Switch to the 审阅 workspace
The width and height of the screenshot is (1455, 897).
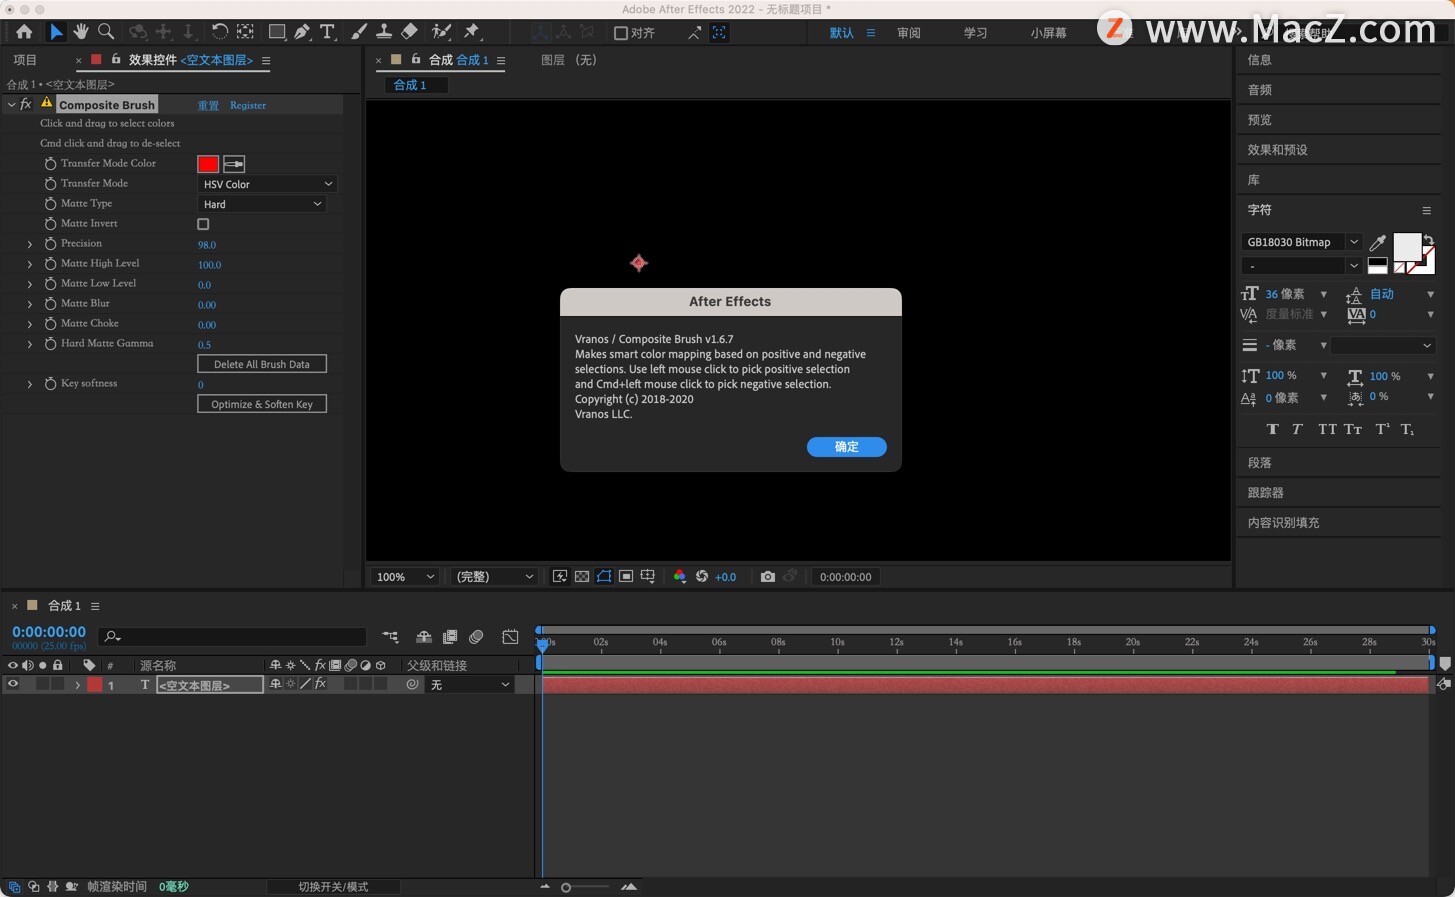pyautogui.click(x=909, y=33)
